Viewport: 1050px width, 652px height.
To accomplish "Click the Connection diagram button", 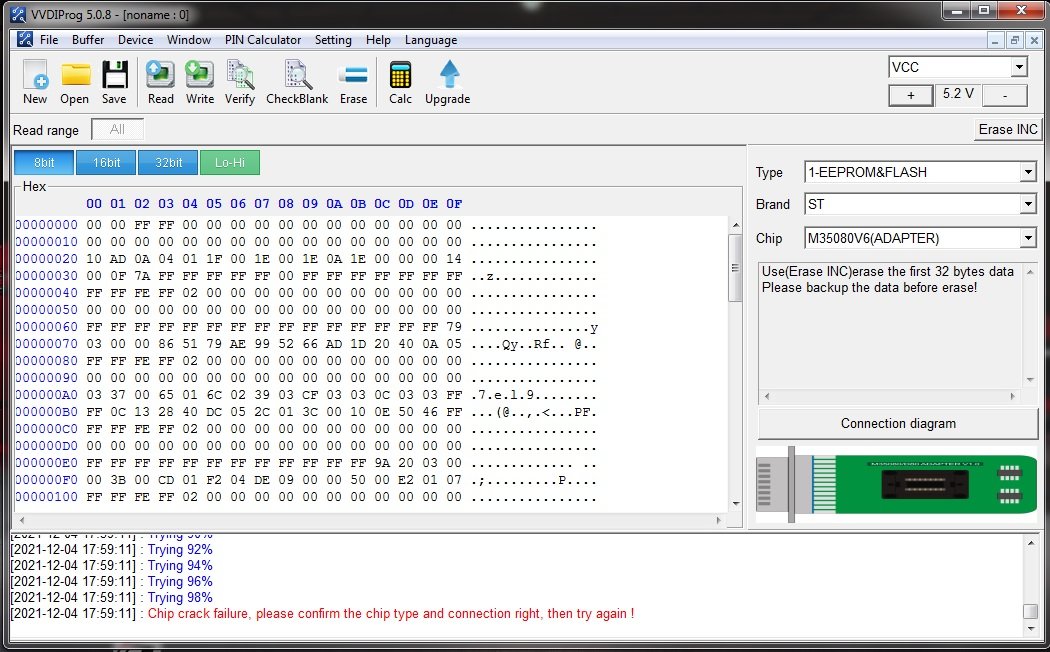I will (x=897, y=423).
